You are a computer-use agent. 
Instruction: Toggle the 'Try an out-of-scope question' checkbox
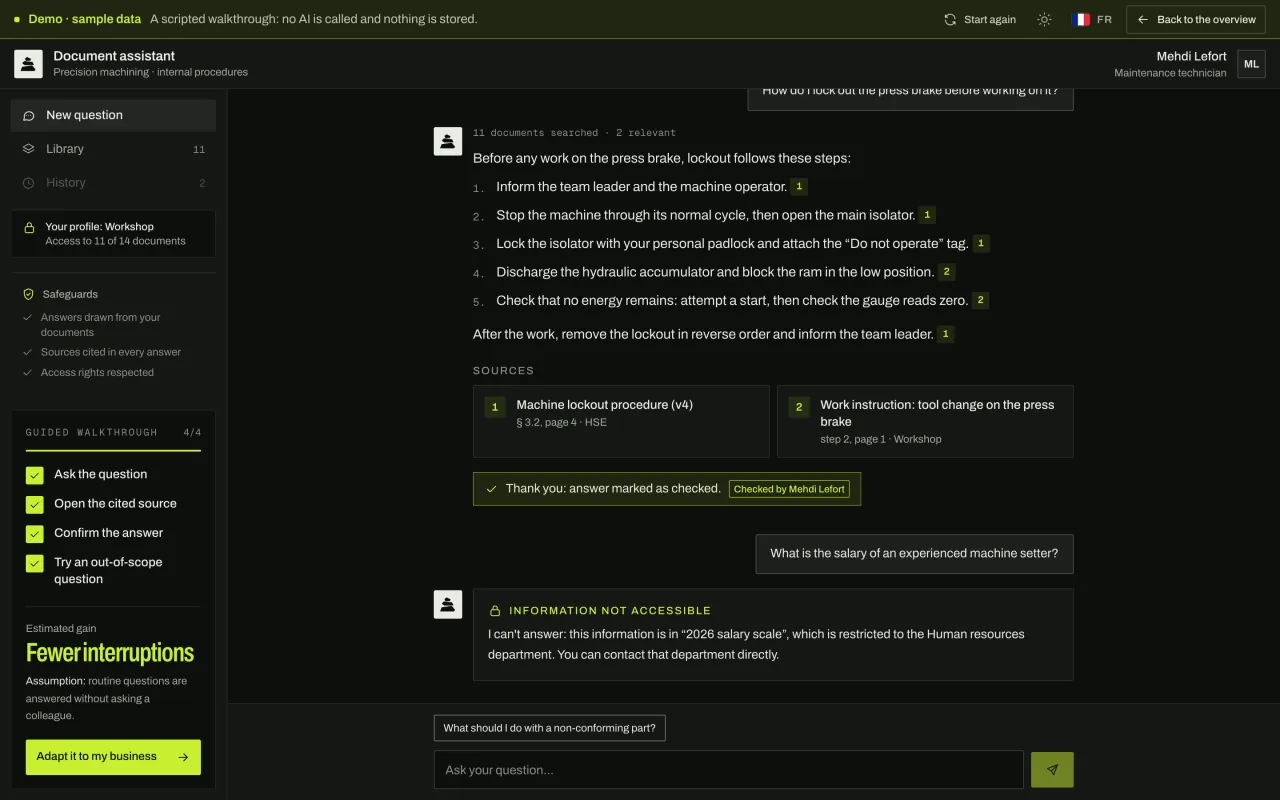tap(35, 563)
